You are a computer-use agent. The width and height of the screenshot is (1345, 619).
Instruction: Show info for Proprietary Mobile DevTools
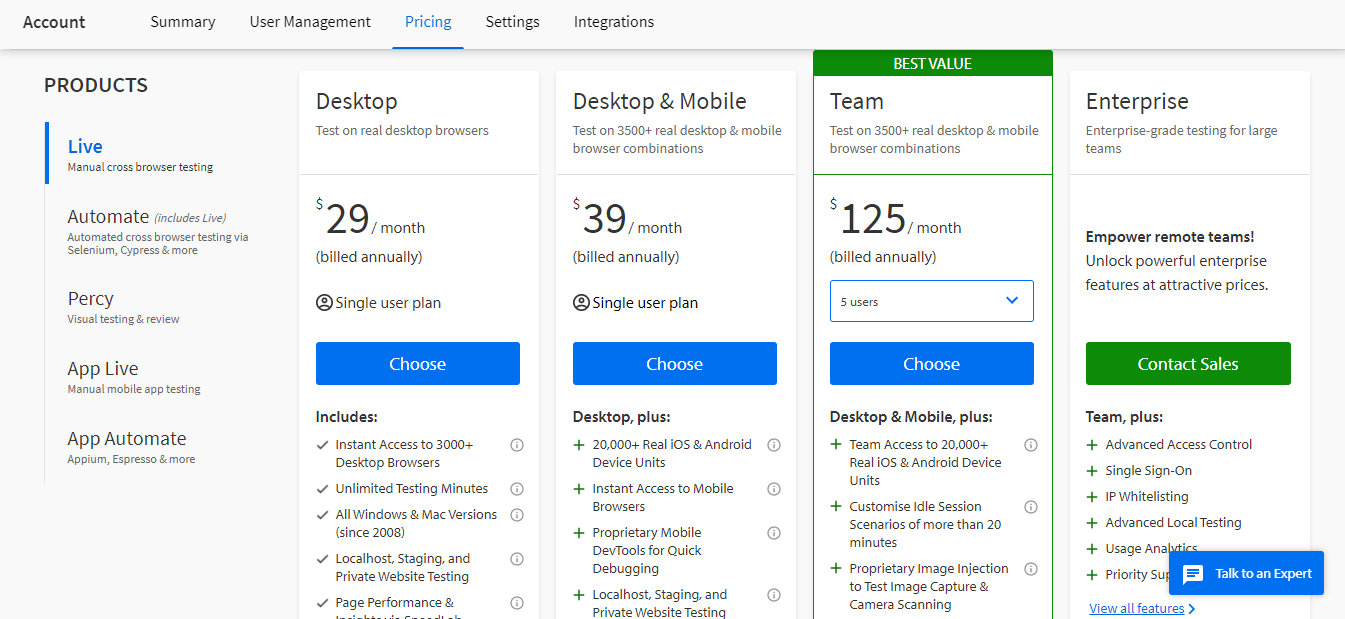pos(774,533)
